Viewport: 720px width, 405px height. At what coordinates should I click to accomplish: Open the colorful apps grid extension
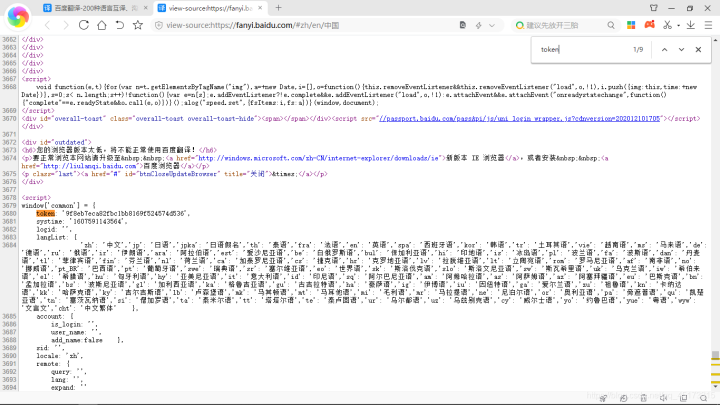point(631,25)
